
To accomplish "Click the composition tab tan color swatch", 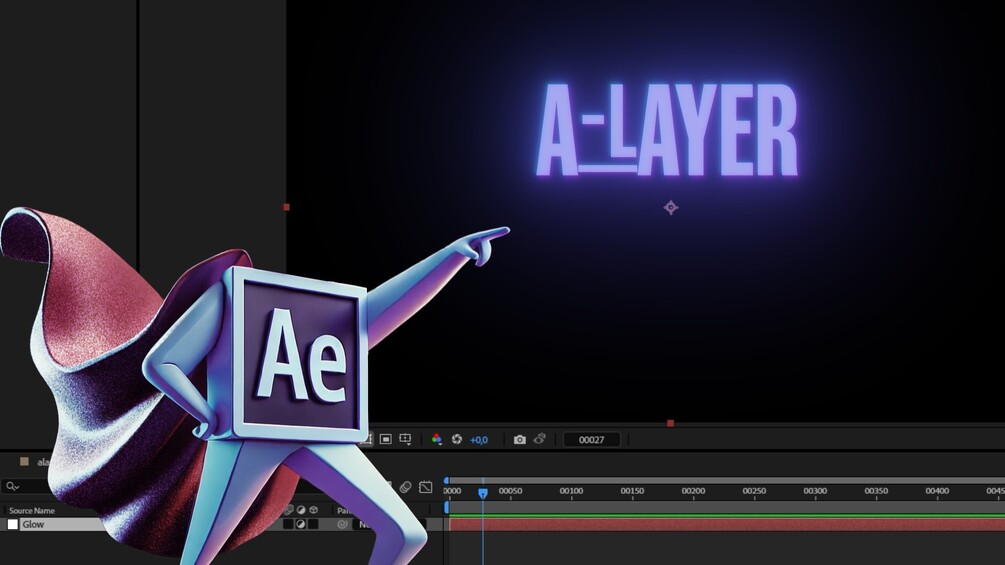I will pyautogui.click(x=24, y=461).
